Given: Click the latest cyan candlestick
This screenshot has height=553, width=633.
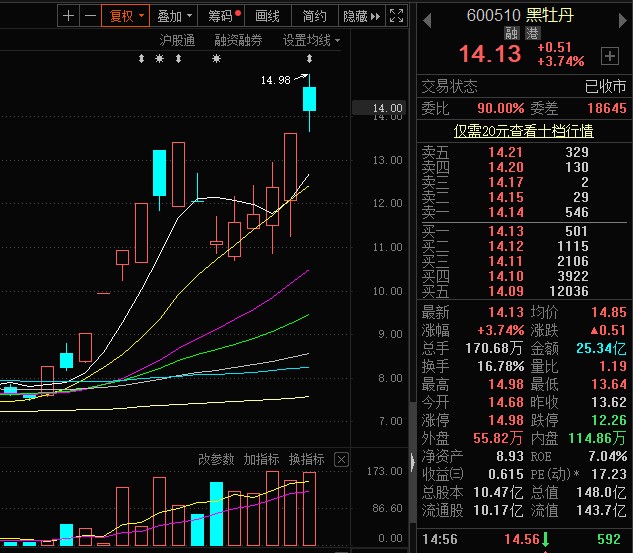Looking at the screenshot, I should point(310,99).
